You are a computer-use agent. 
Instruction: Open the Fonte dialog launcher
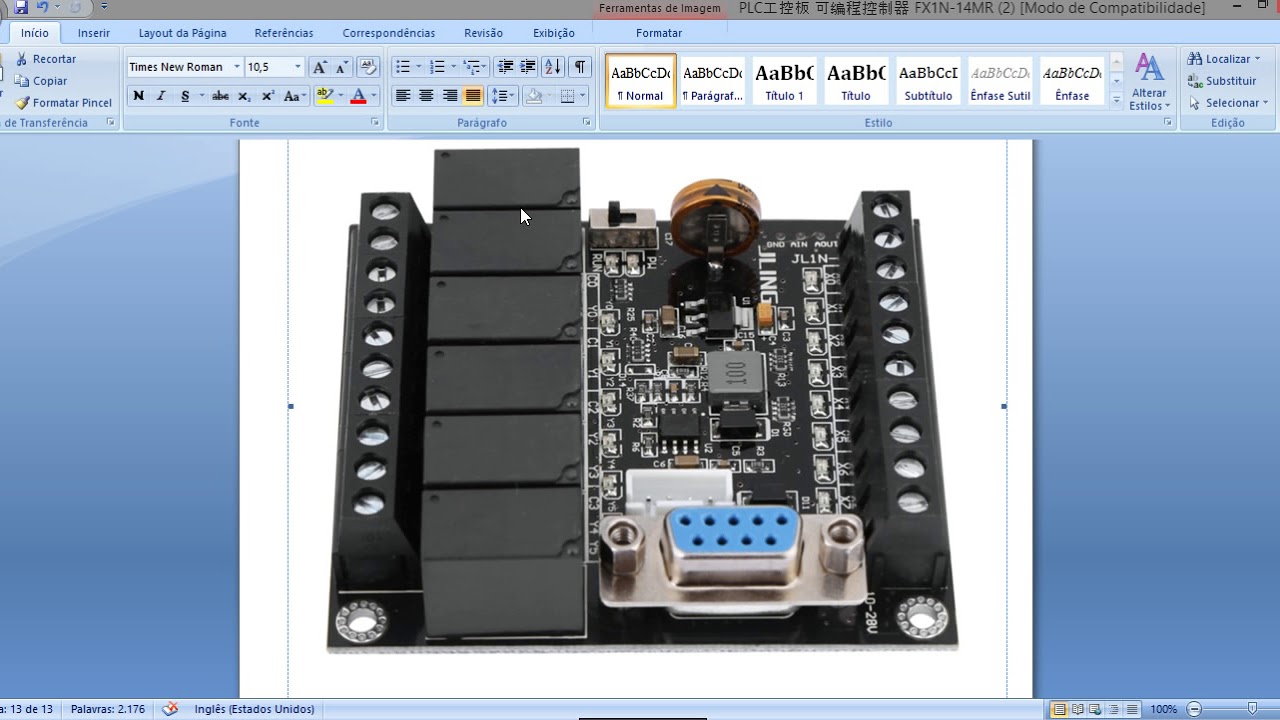pyautogui.click(x=376, y=122)
